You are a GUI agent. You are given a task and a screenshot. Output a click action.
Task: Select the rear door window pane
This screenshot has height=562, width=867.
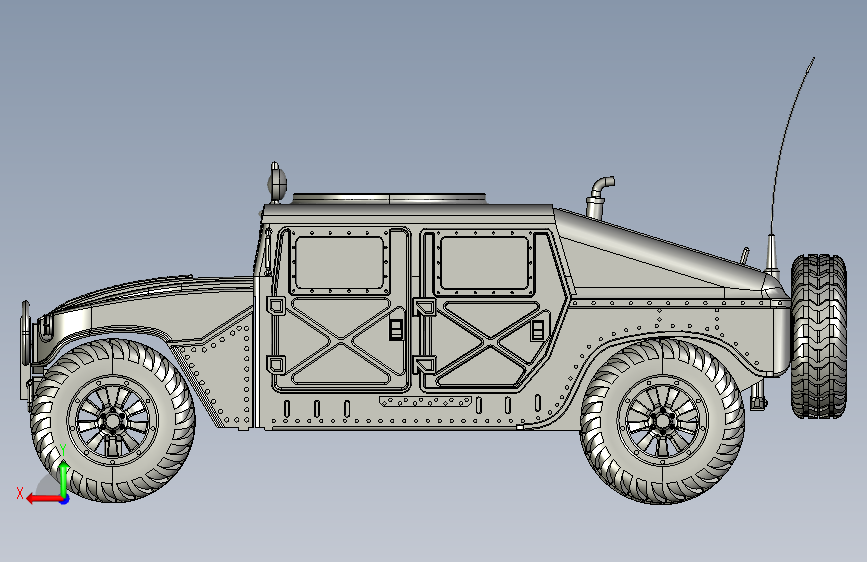pos(484,263)
